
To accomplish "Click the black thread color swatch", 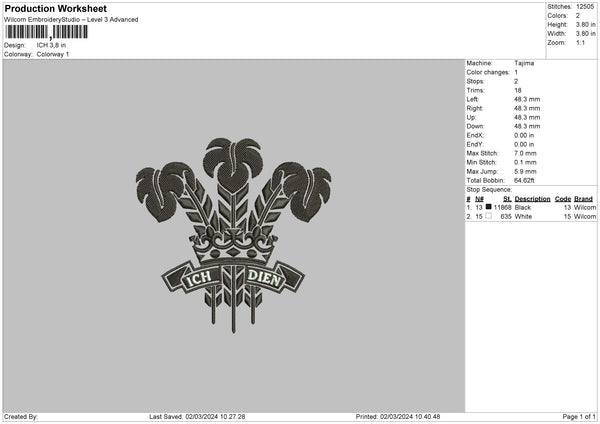I will [488, 207].
